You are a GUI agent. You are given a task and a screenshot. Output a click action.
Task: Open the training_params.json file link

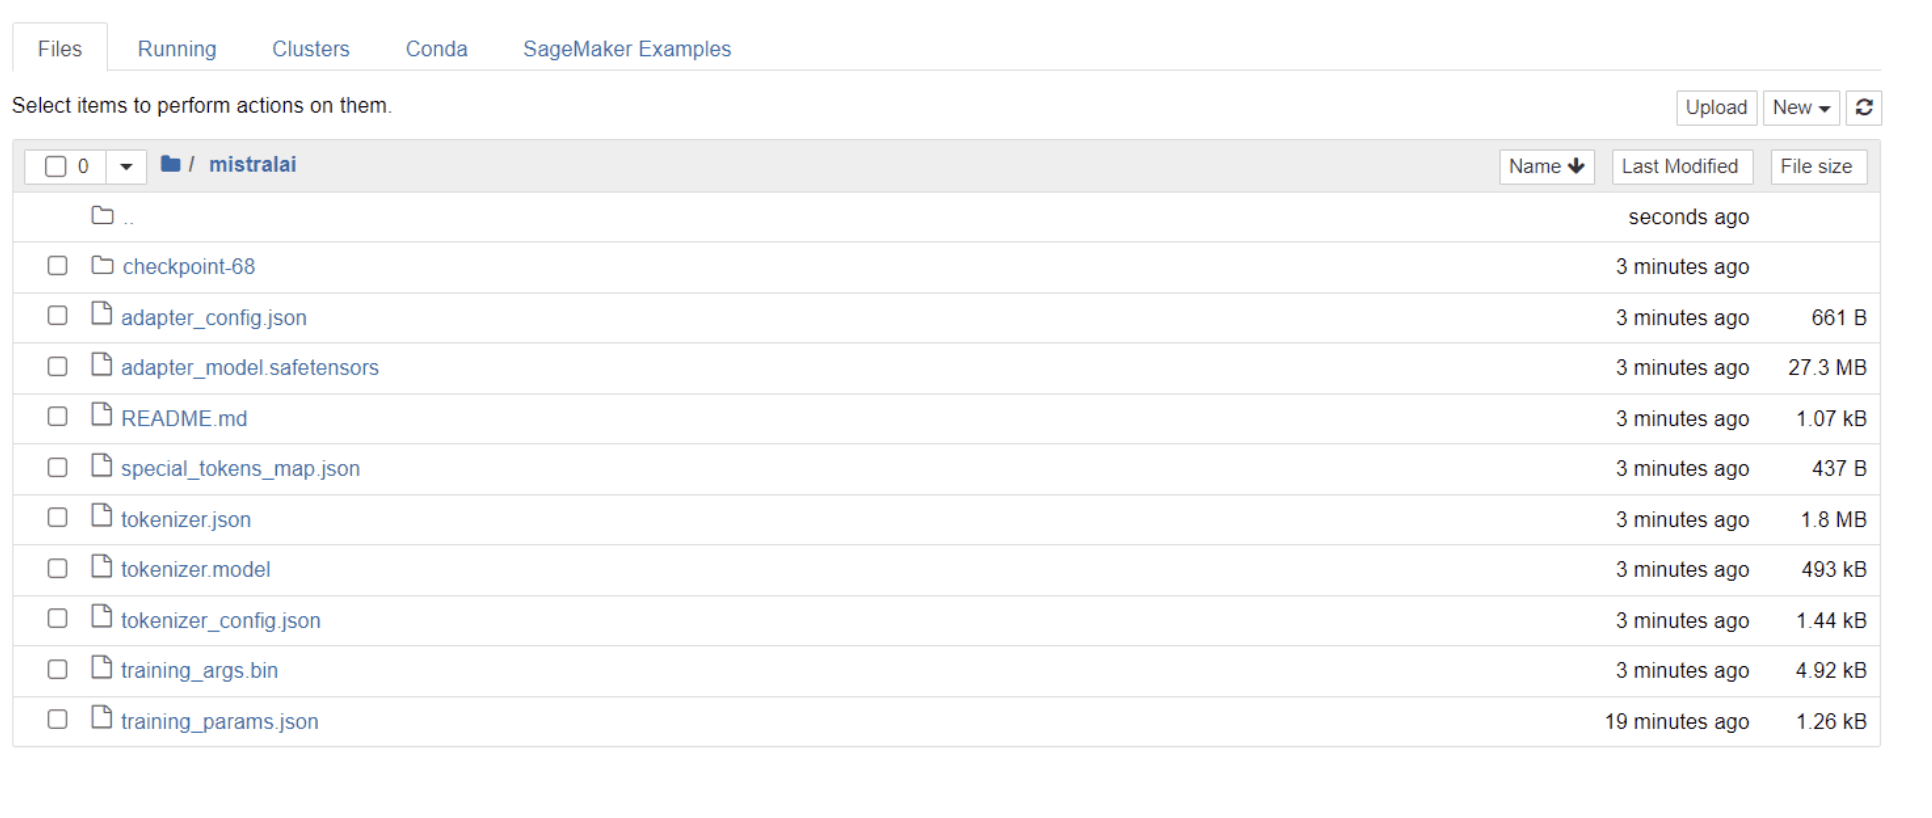(x=220, y=721)
